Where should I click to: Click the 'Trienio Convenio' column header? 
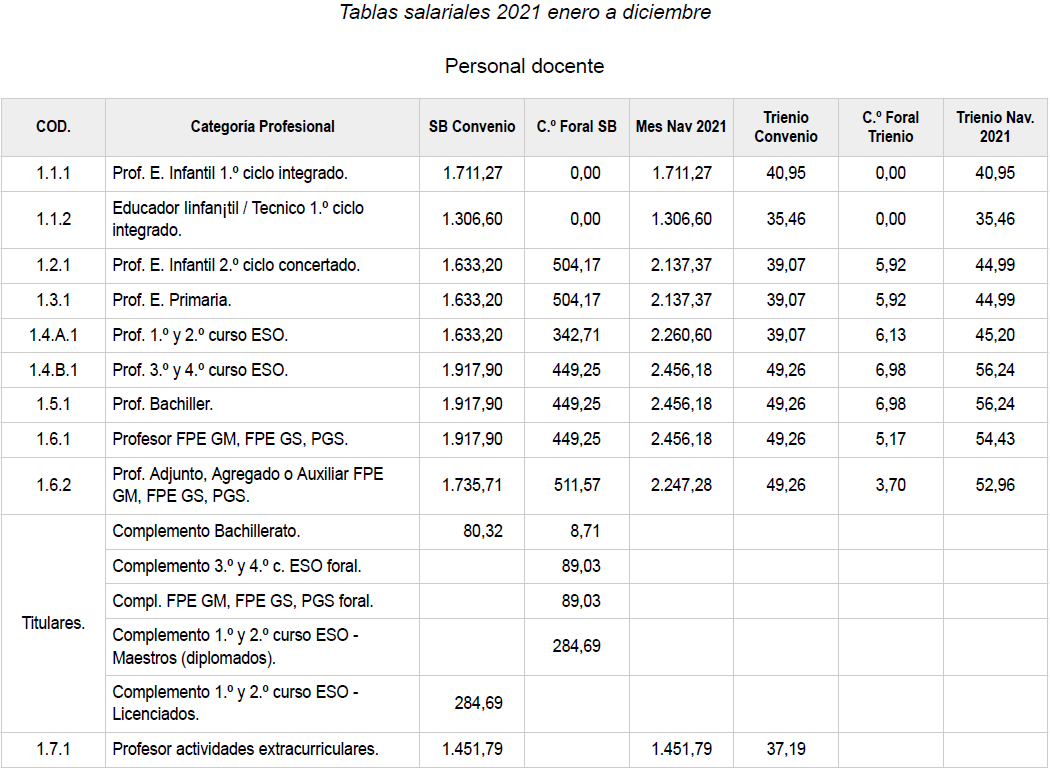click(785, 127)
